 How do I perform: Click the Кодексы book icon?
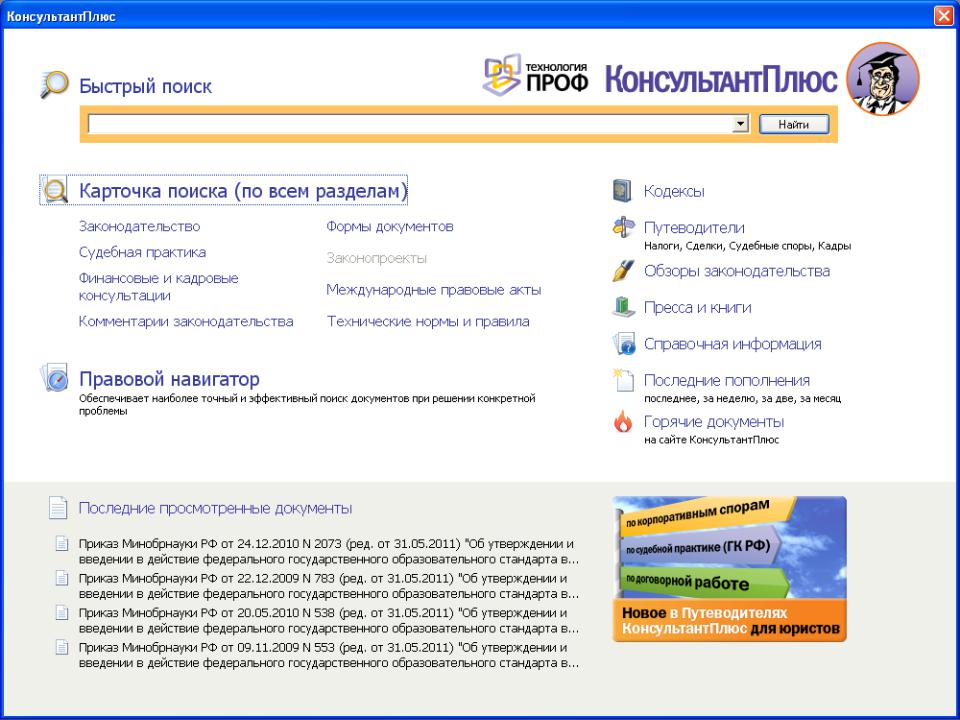pos(622,191)
